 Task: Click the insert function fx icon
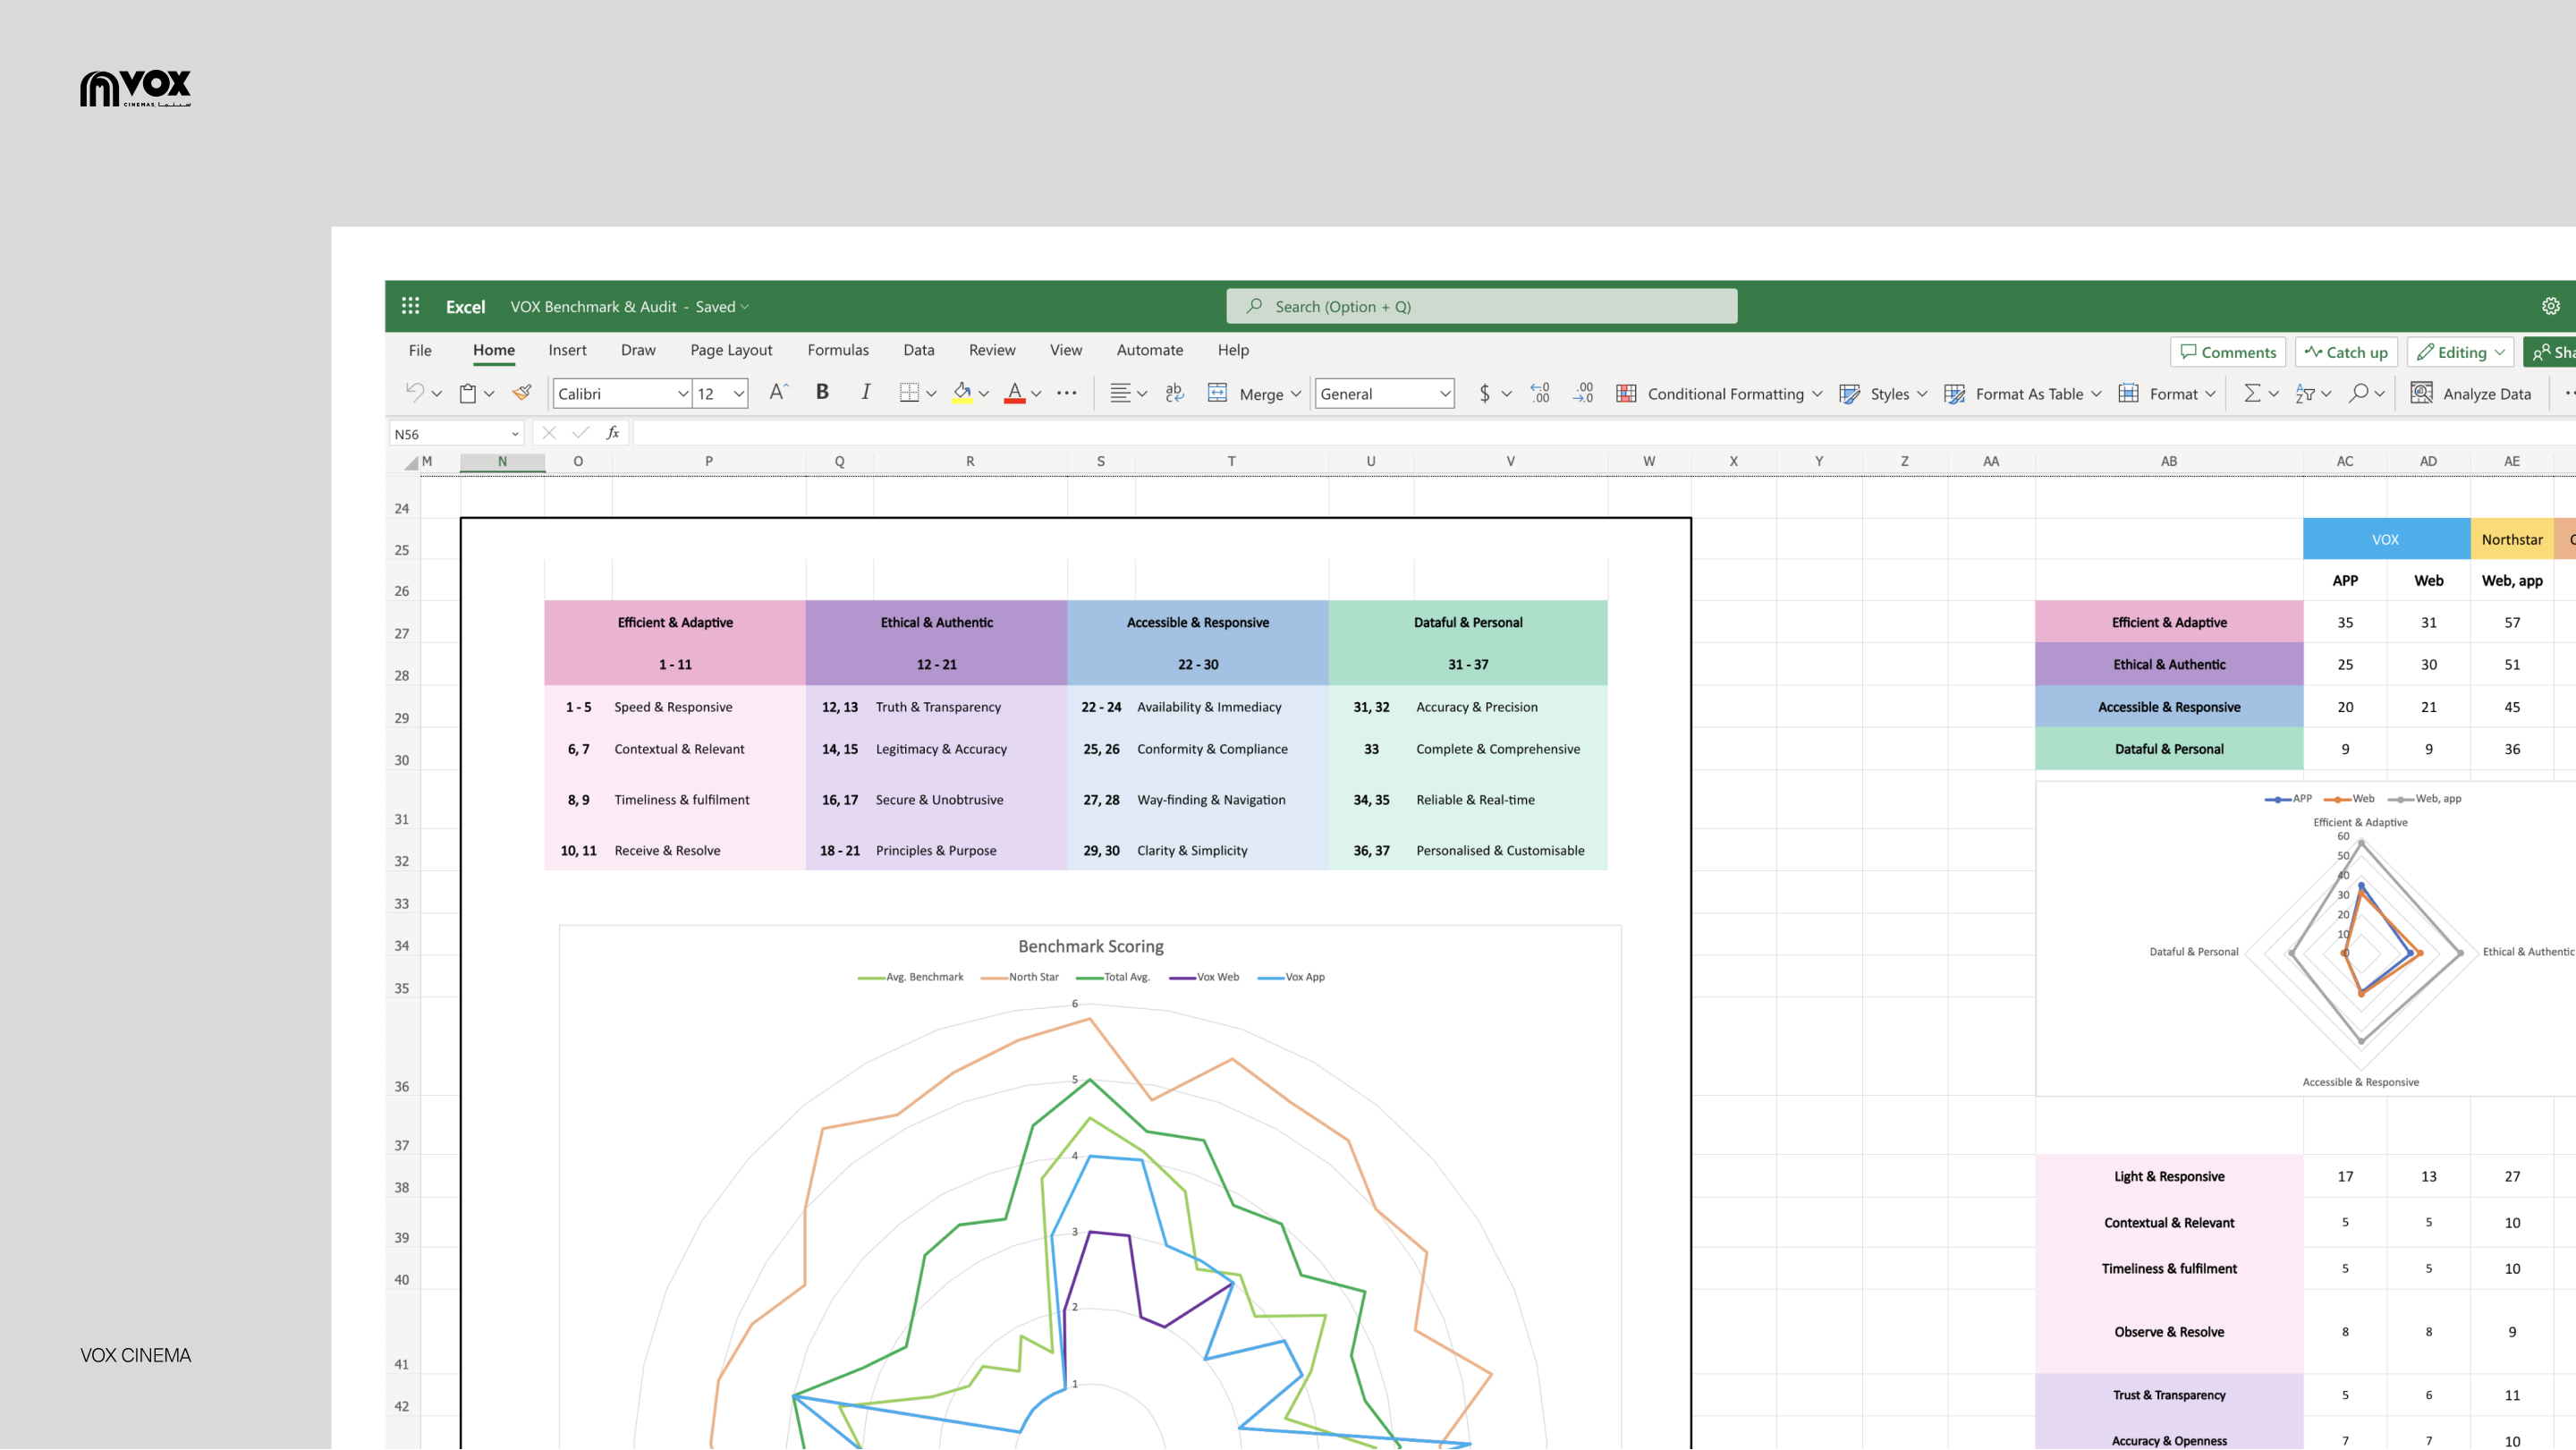point(613,433)
